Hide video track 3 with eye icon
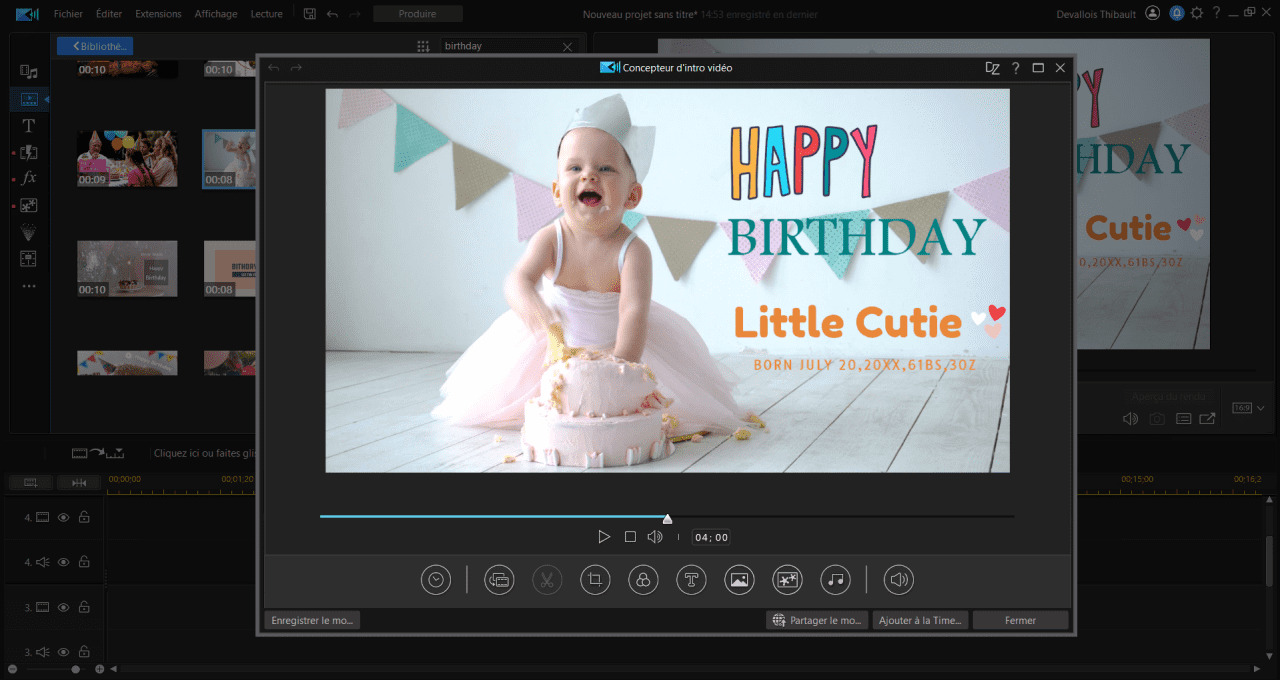 (x=63, y=607)
